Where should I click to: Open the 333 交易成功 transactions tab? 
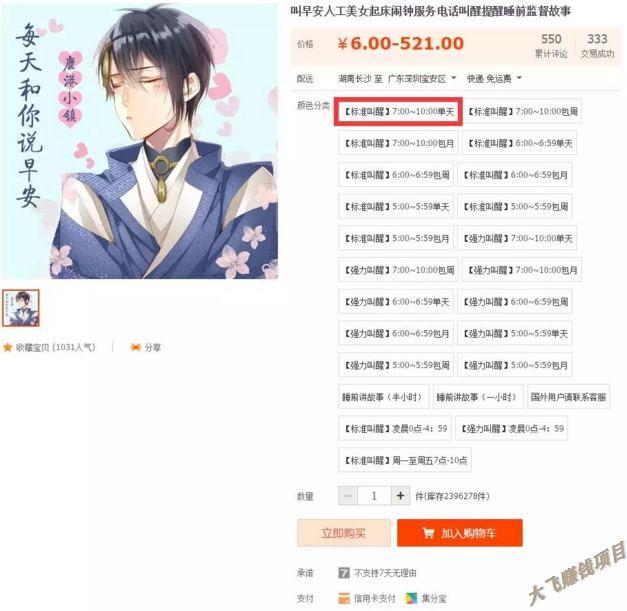[597, 45]
